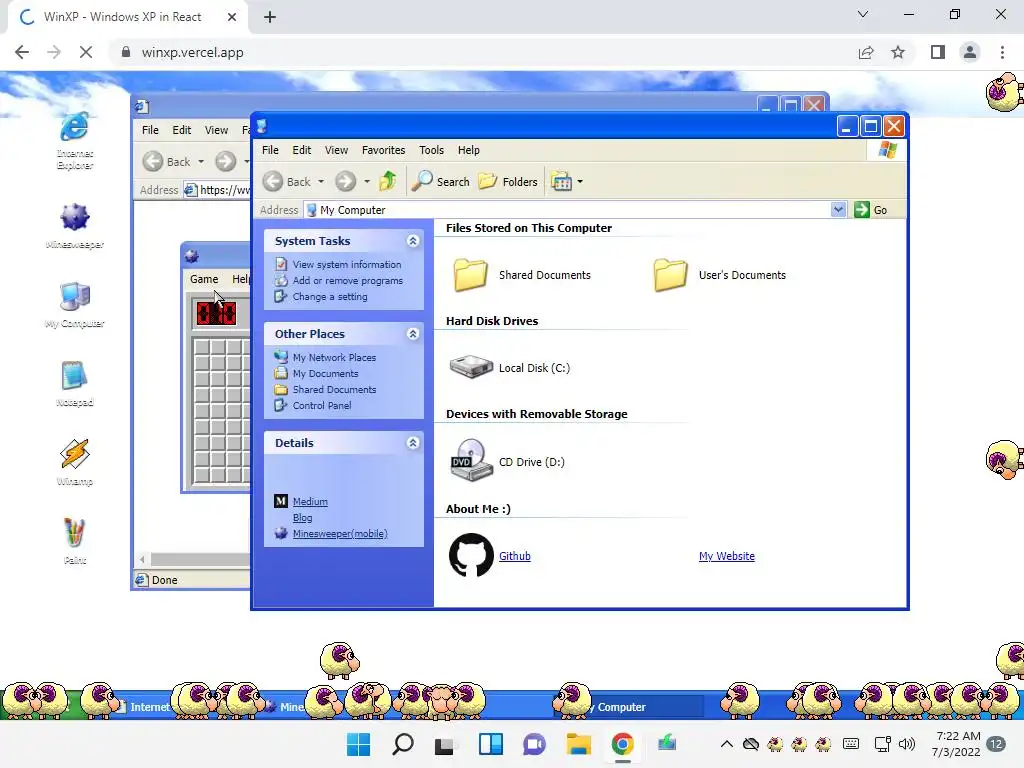
Task: Open Notepad desktop icon
Action: pos(74,383)
